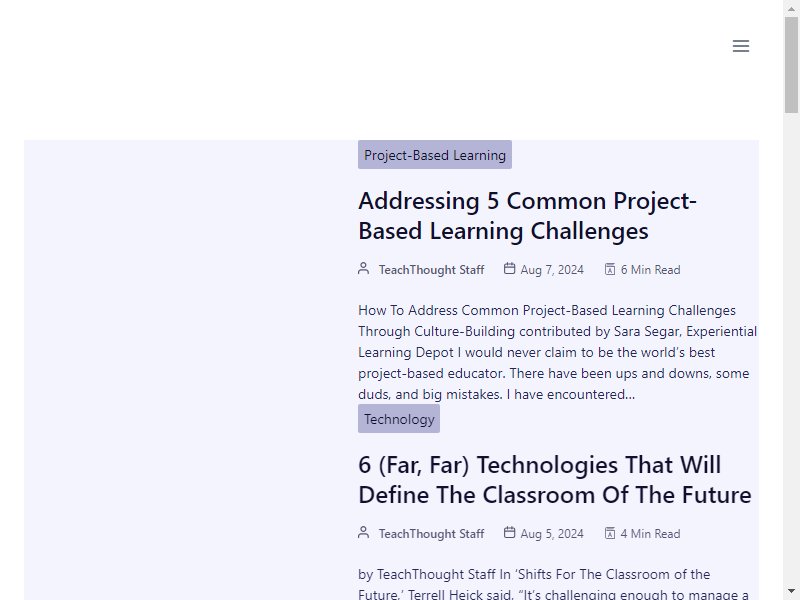Select the Project-Based Learning category tag
This screenshot has width=800, height=600.
click(x=435, y=155)
